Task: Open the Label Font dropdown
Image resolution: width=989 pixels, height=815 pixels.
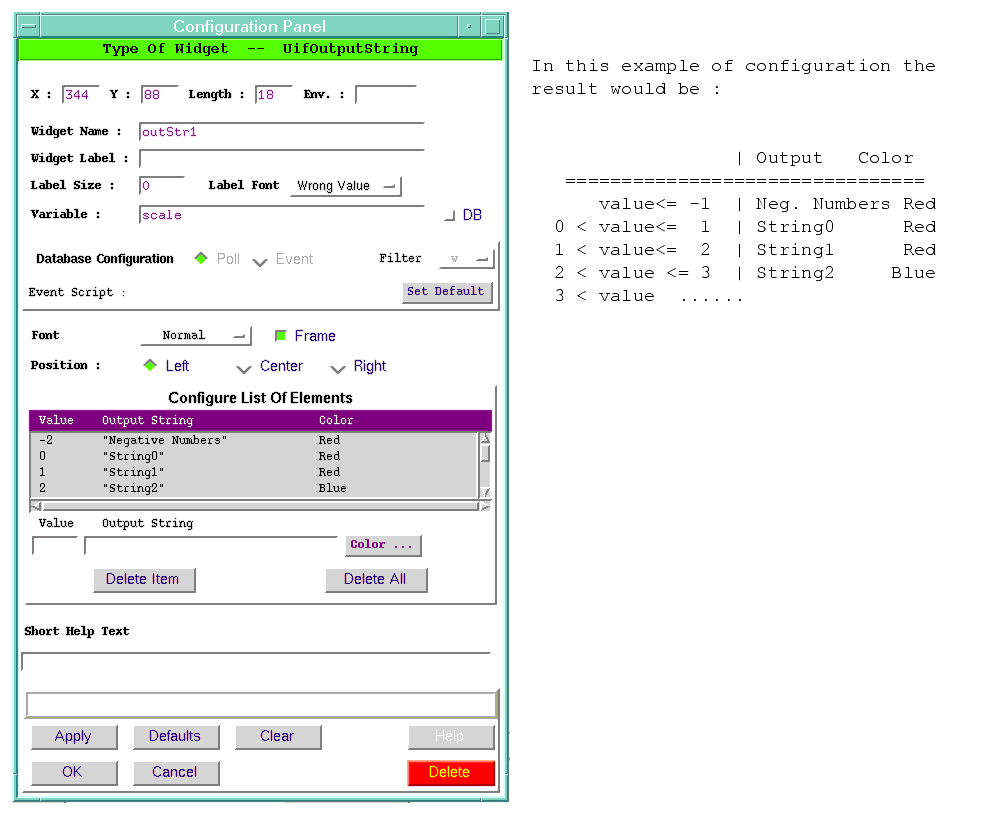Action: coord(345,186)
